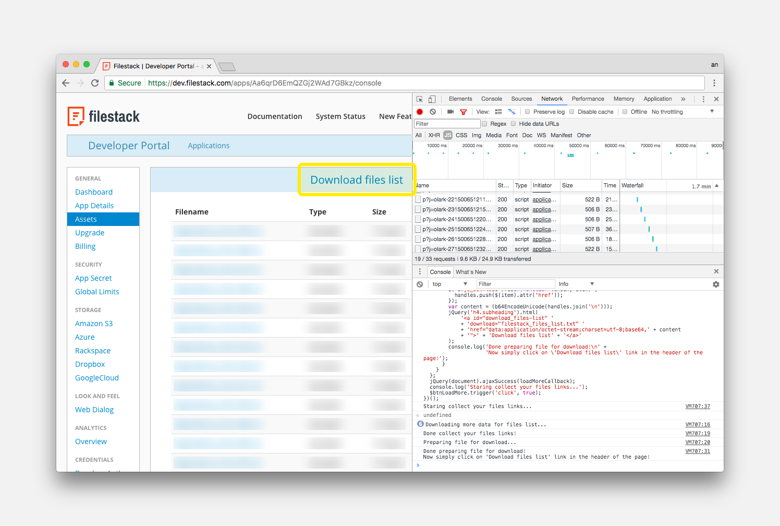780x526 pixels.
Task: Toggle the JS request type filter
Action: (x=448, y=135)
